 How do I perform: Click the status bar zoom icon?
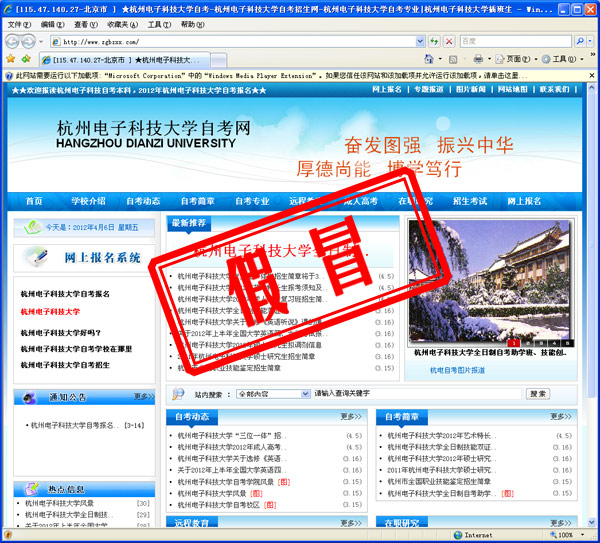pos(553,535)
